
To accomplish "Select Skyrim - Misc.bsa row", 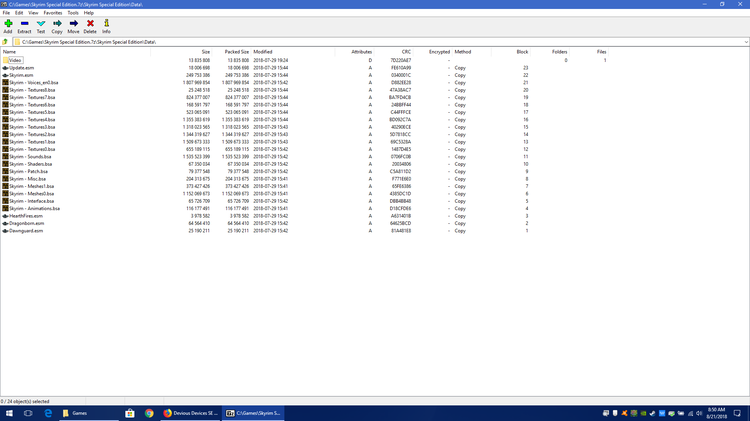I will tap(27, 179).
